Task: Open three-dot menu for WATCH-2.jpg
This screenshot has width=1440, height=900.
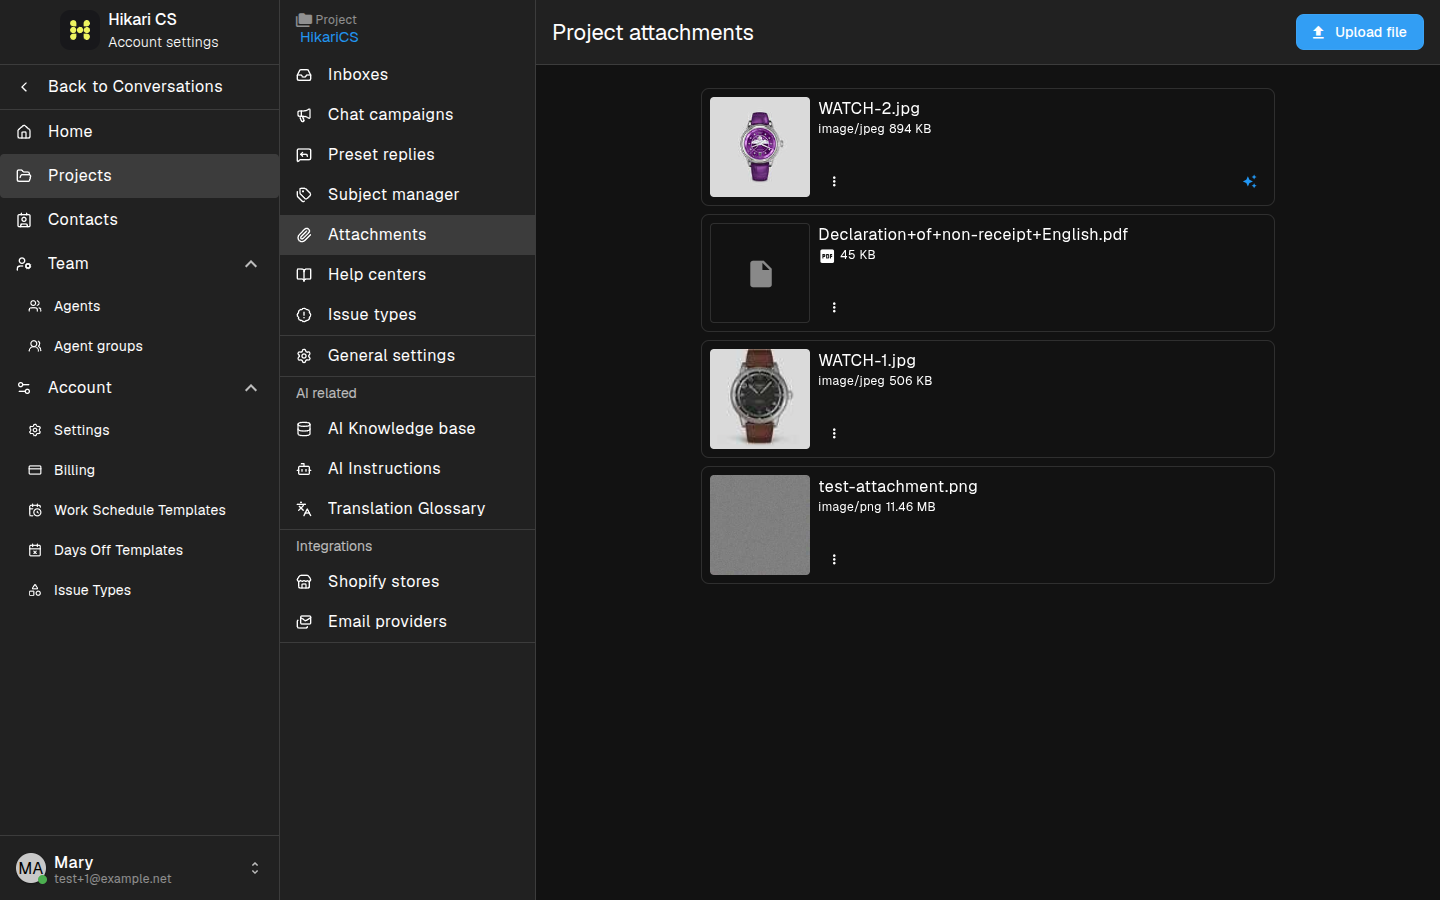Action: (x=834, y=181)
